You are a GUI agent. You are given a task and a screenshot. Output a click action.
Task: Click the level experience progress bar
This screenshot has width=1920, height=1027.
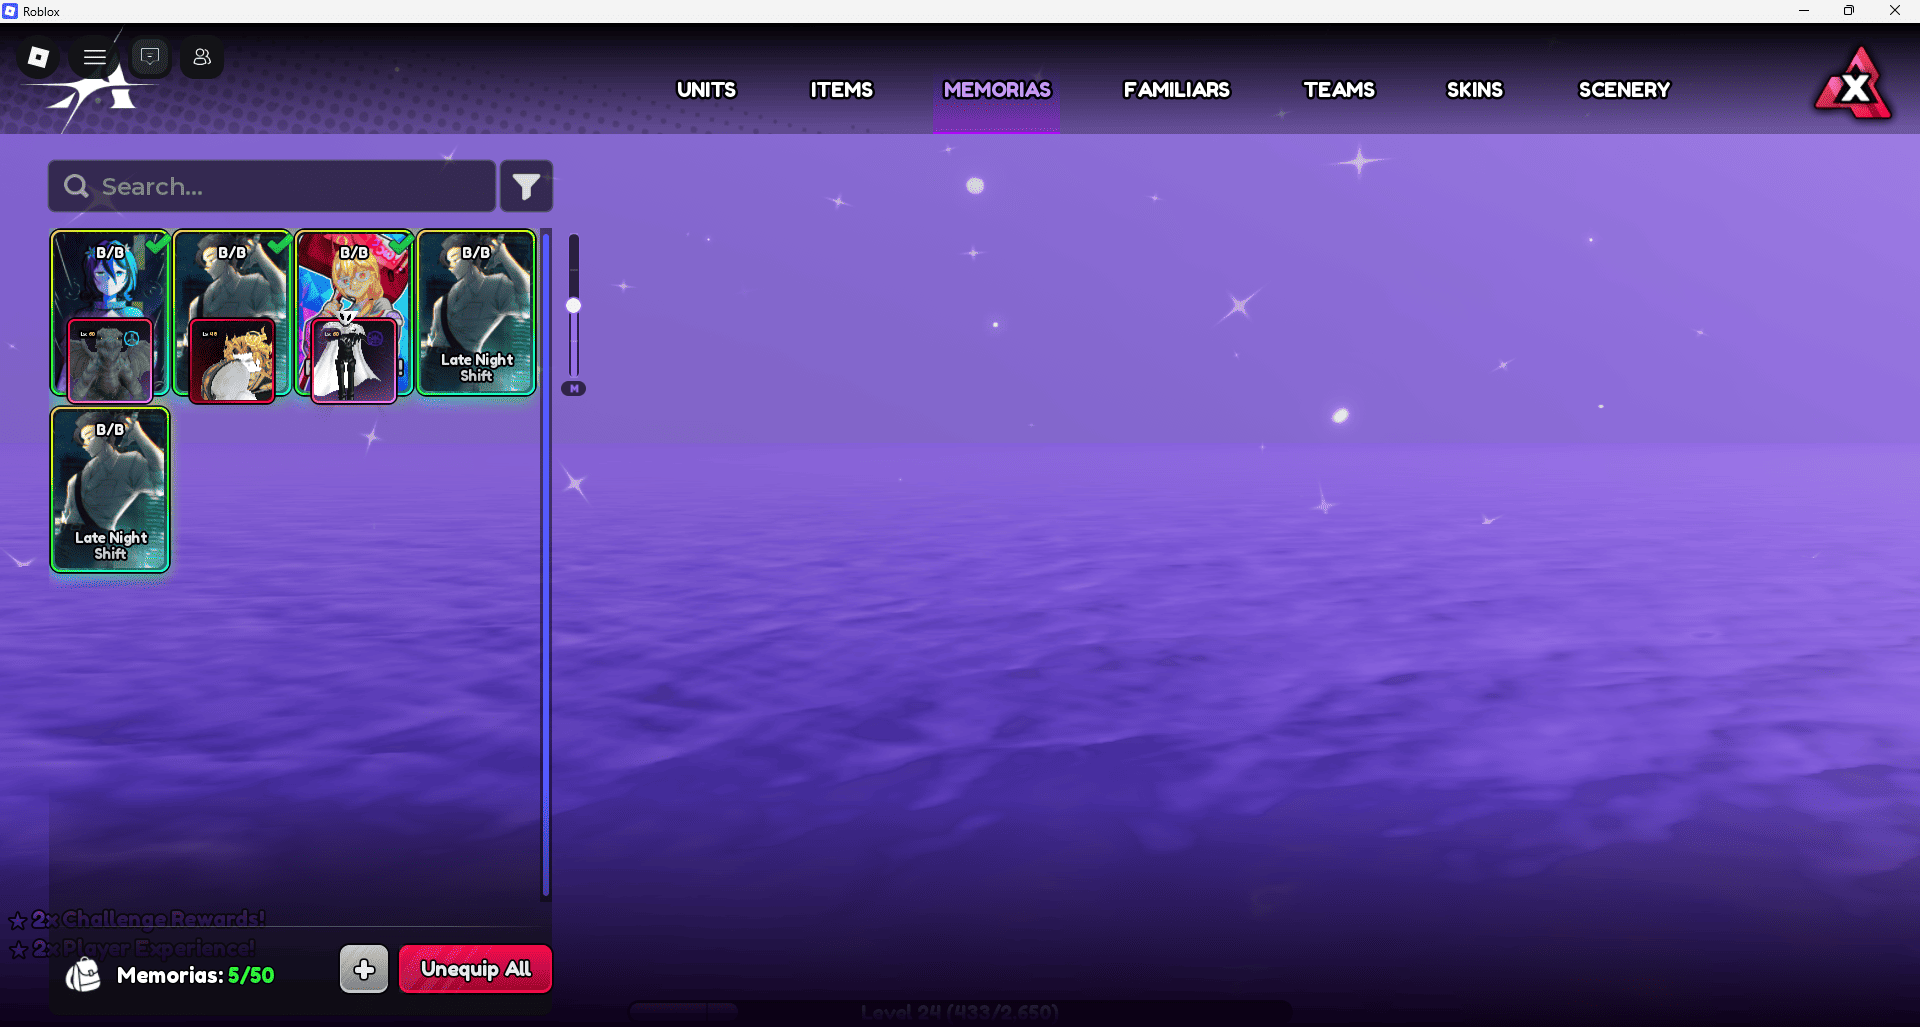pos(960,1012)
